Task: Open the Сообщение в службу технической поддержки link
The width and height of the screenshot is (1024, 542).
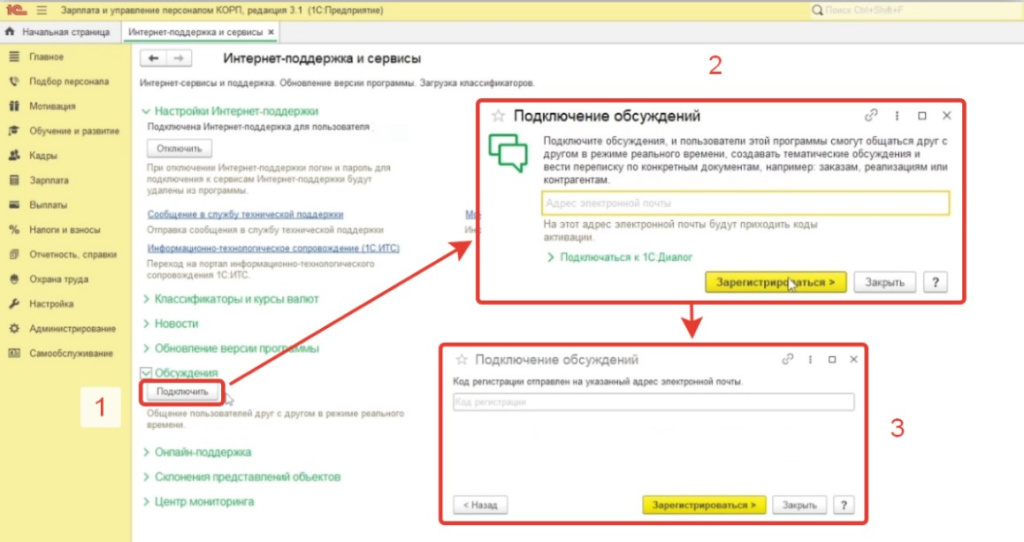Action: click(245, 214)
